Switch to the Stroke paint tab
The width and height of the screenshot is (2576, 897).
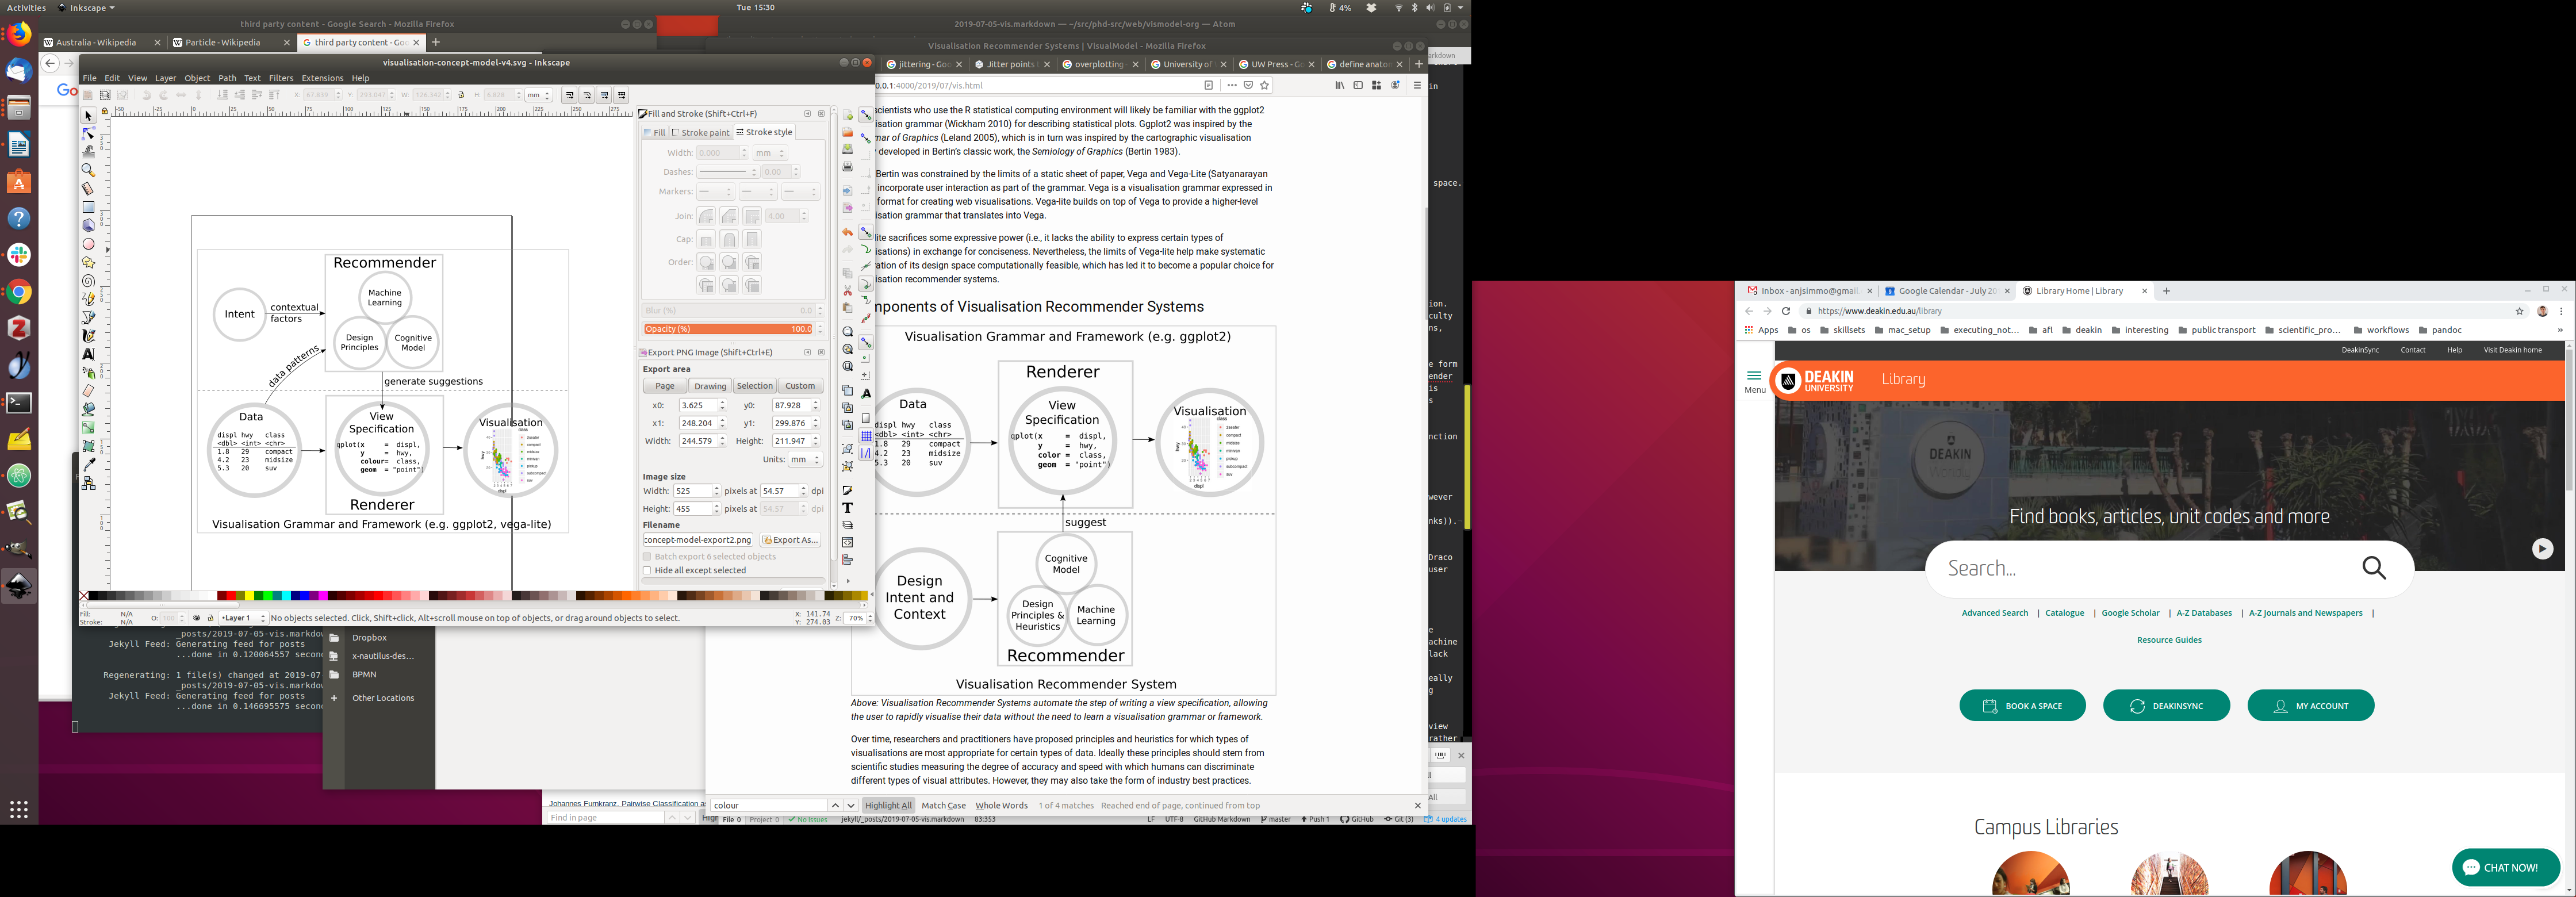[700, 132]
